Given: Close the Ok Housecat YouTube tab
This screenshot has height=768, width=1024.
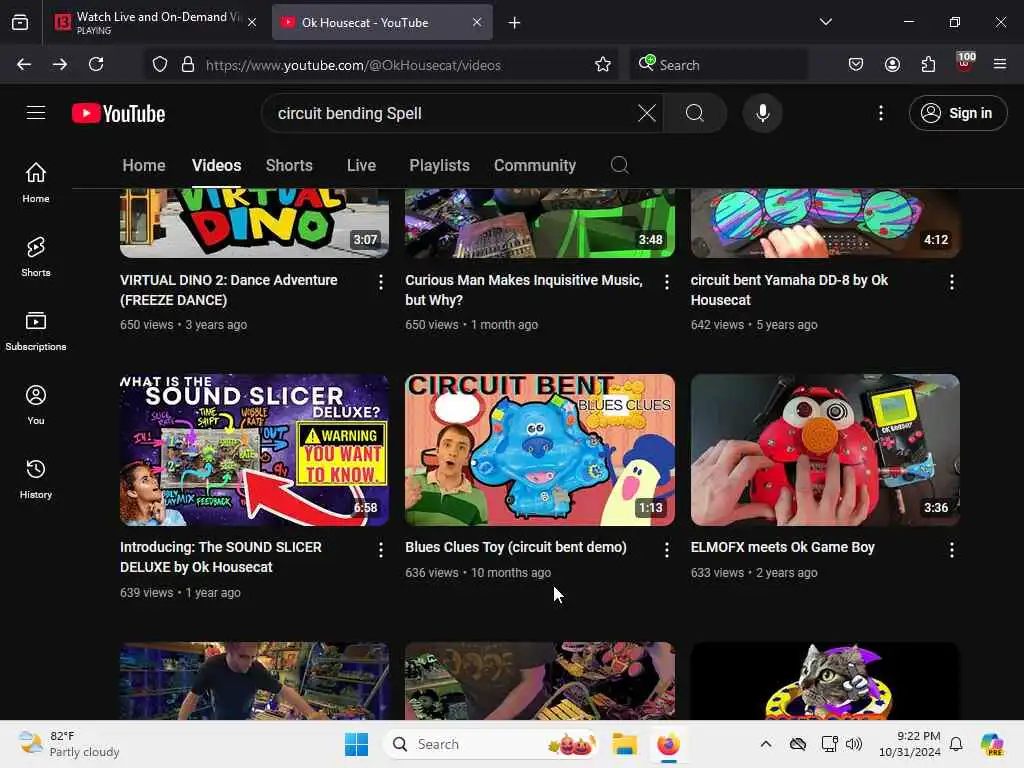Looking at the screenshot, I should click(477, 22).
